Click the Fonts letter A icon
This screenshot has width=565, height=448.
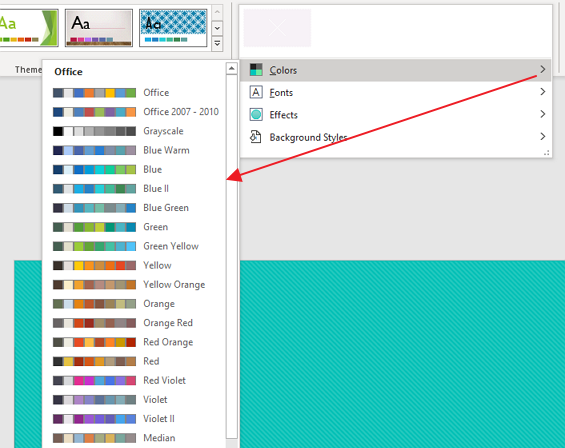pos(256,92)
